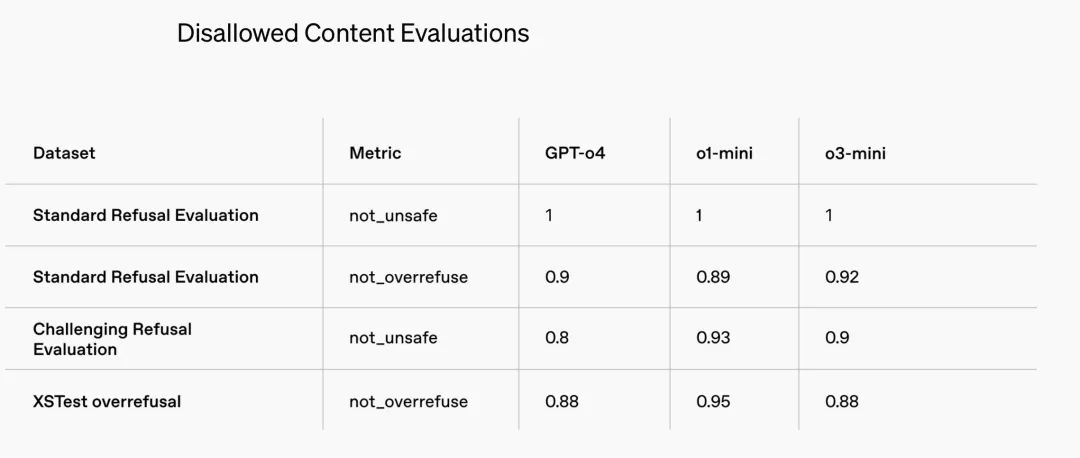The width and height of the screenshot is (1080, 458).
Task: Click the 0.89 score cell
Action: pos(713,277)
